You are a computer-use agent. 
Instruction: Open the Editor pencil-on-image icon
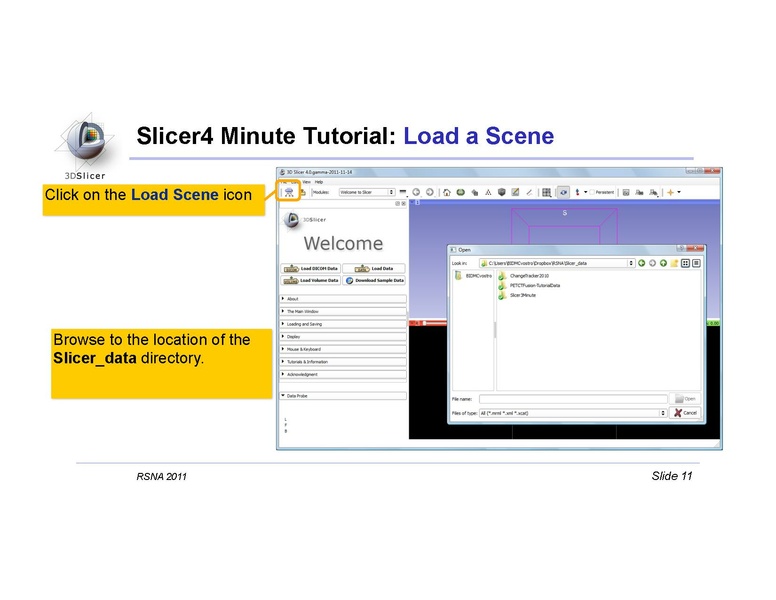(x=515, y=192)
